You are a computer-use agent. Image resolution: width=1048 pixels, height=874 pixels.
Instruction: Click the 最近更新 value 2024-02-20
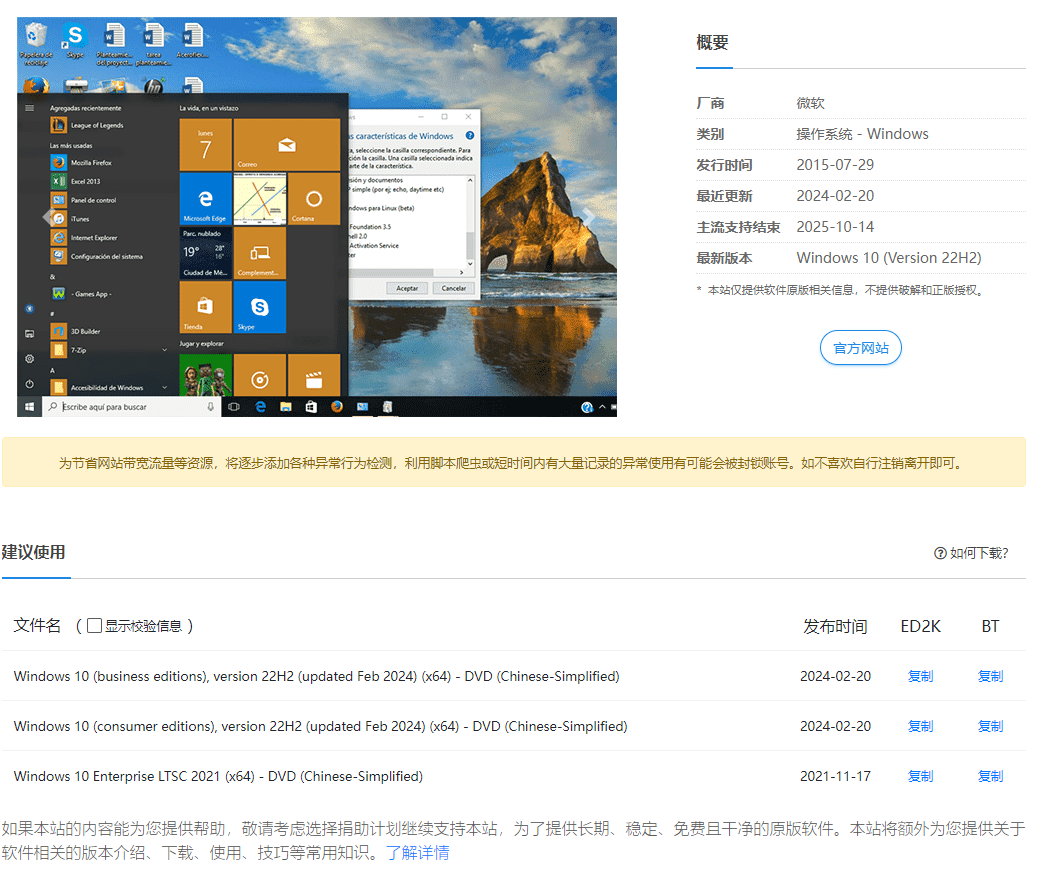835,196
